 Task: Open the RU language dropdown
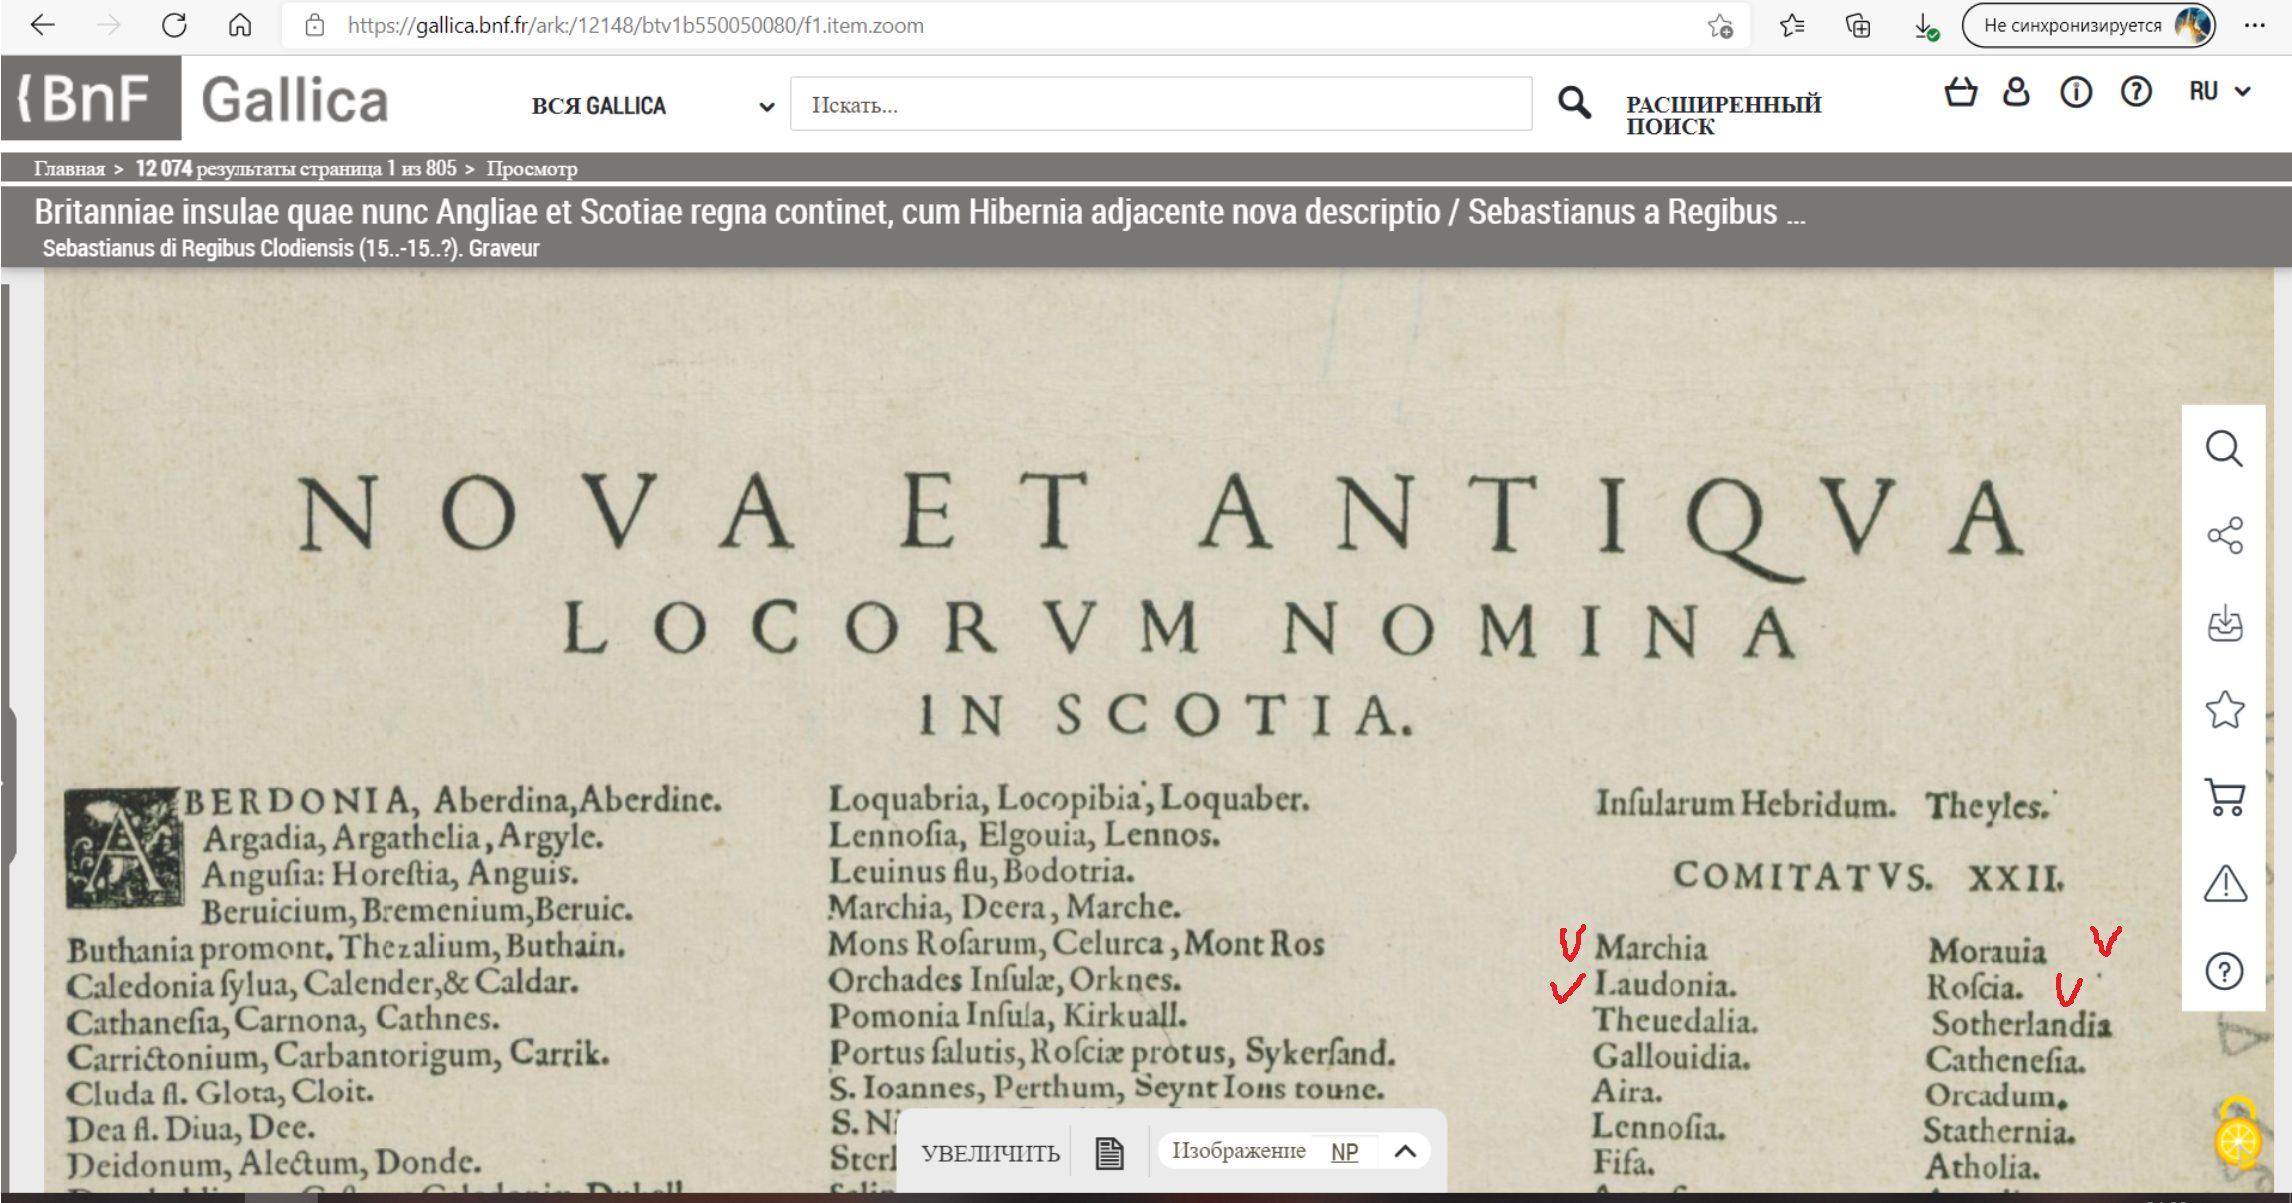(x=2220, y=92)
